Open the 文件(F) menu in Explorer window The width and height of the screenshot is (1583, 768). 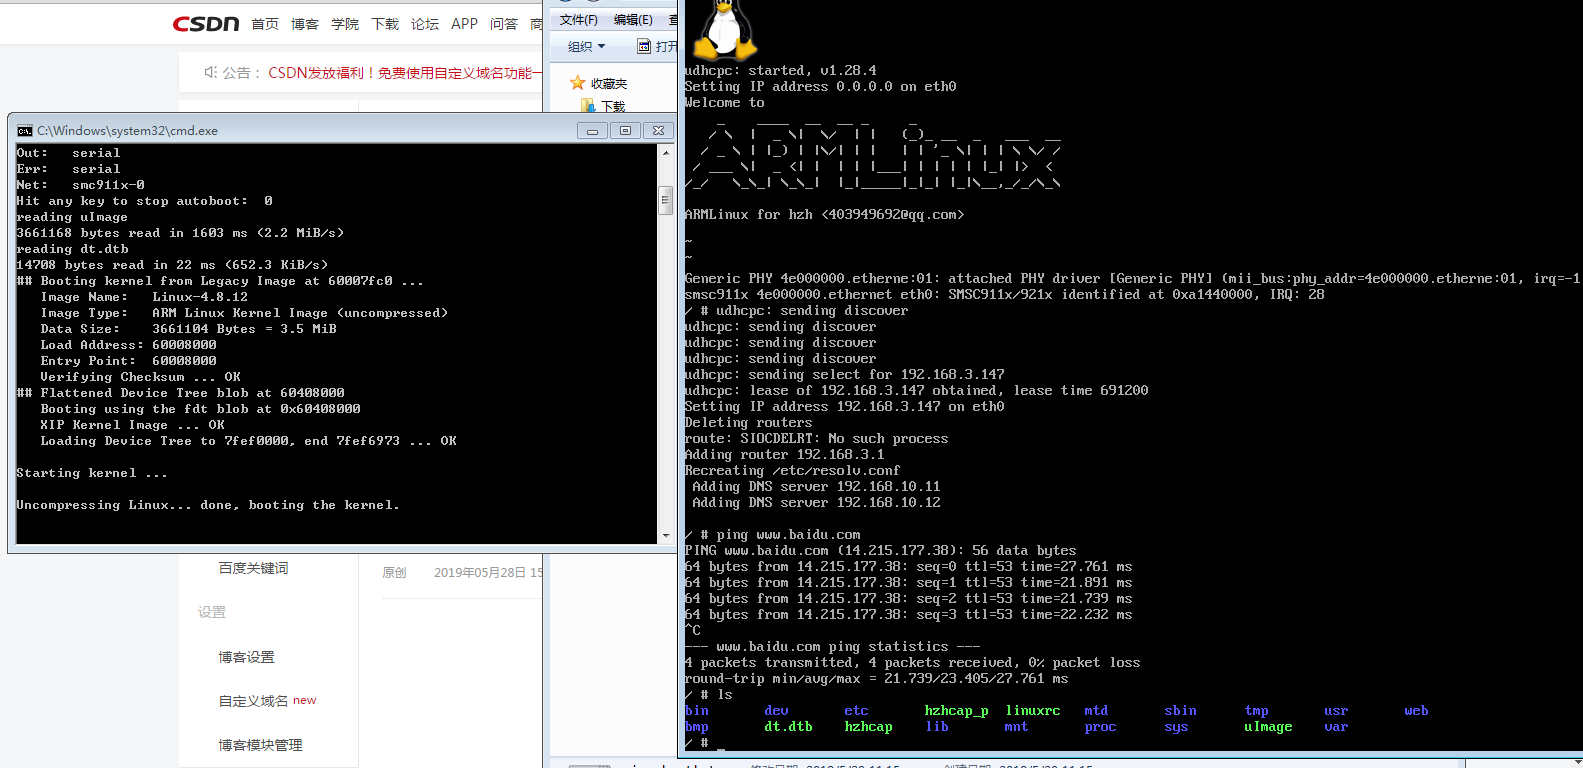[578, 20]
